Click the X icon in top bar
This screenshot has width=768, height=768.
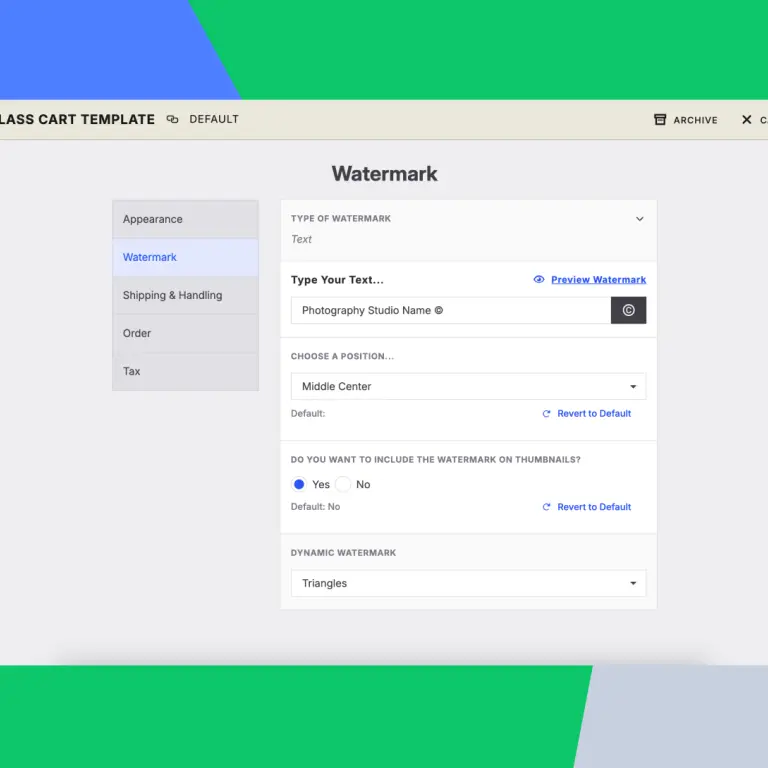coord(746,120)
